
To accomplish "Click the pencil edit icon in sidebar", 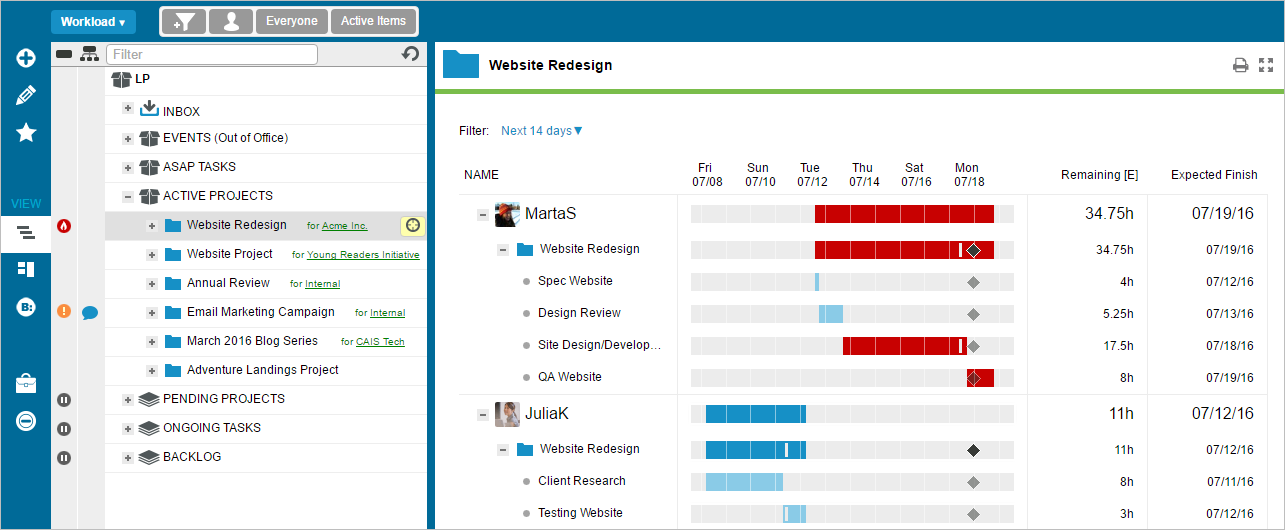I will (x=26, y=96).
